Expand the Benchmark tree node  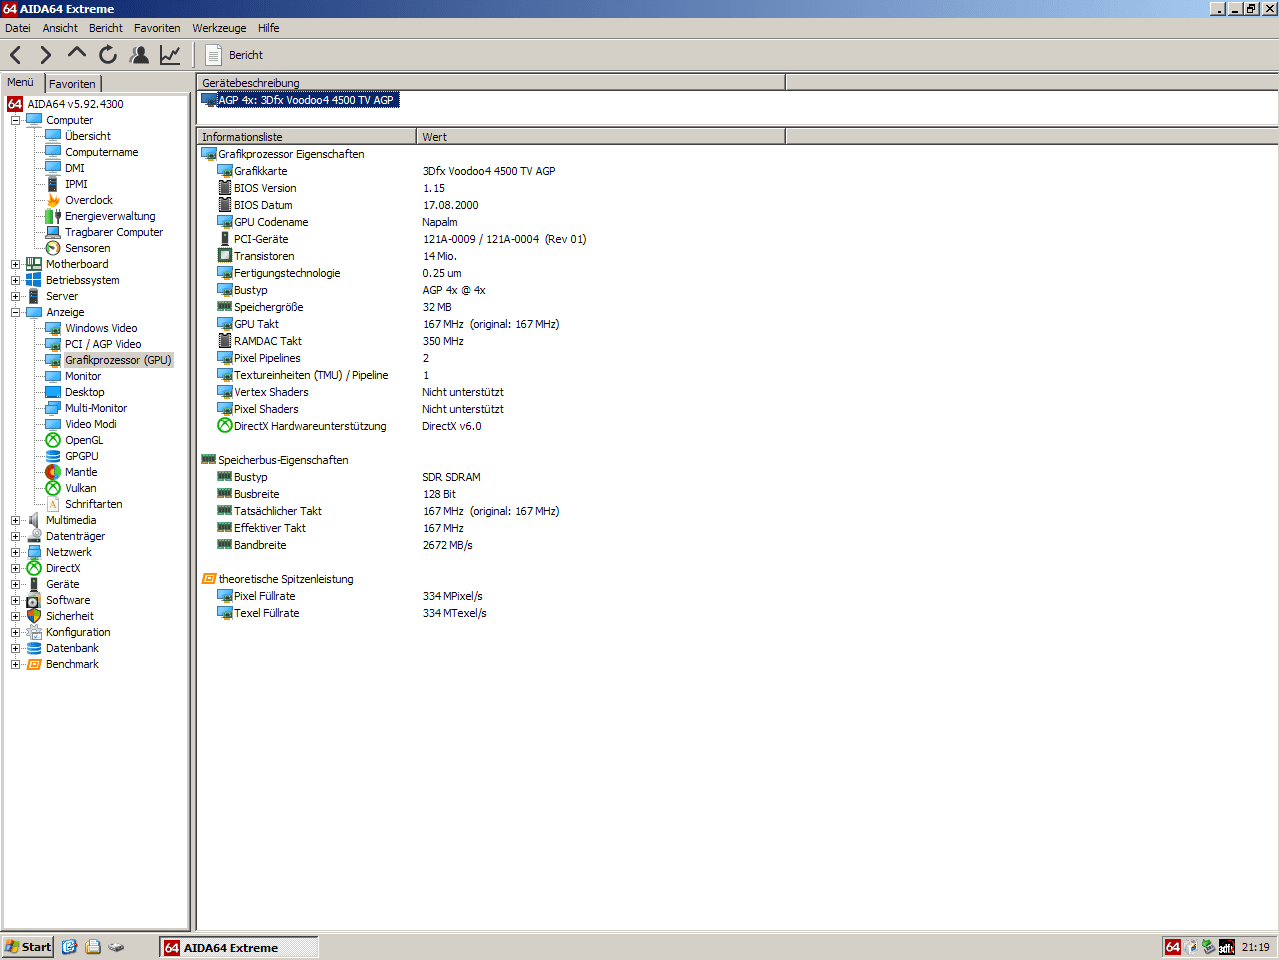pyautogui.click(x=16, y=664)
